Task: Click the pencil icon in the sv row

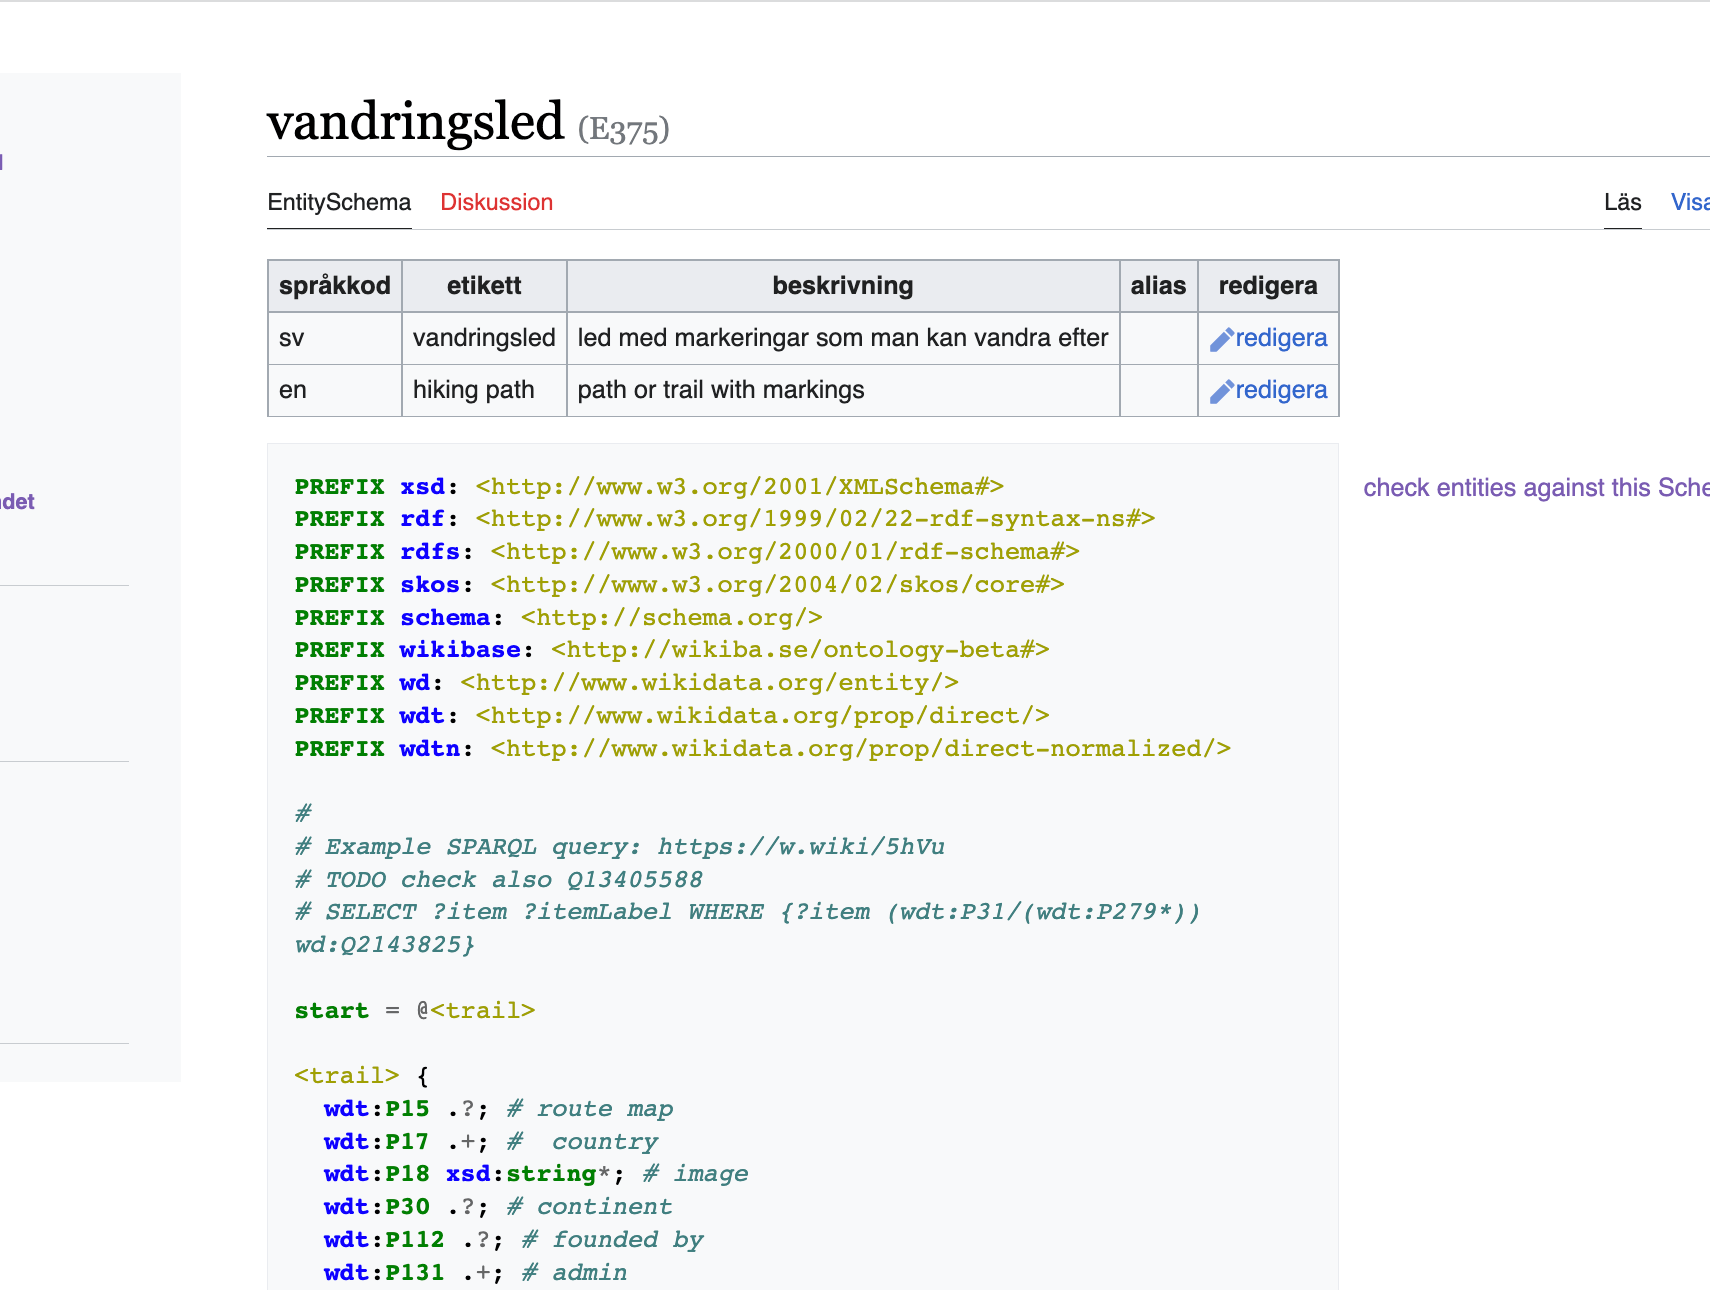Action: 1221,340
